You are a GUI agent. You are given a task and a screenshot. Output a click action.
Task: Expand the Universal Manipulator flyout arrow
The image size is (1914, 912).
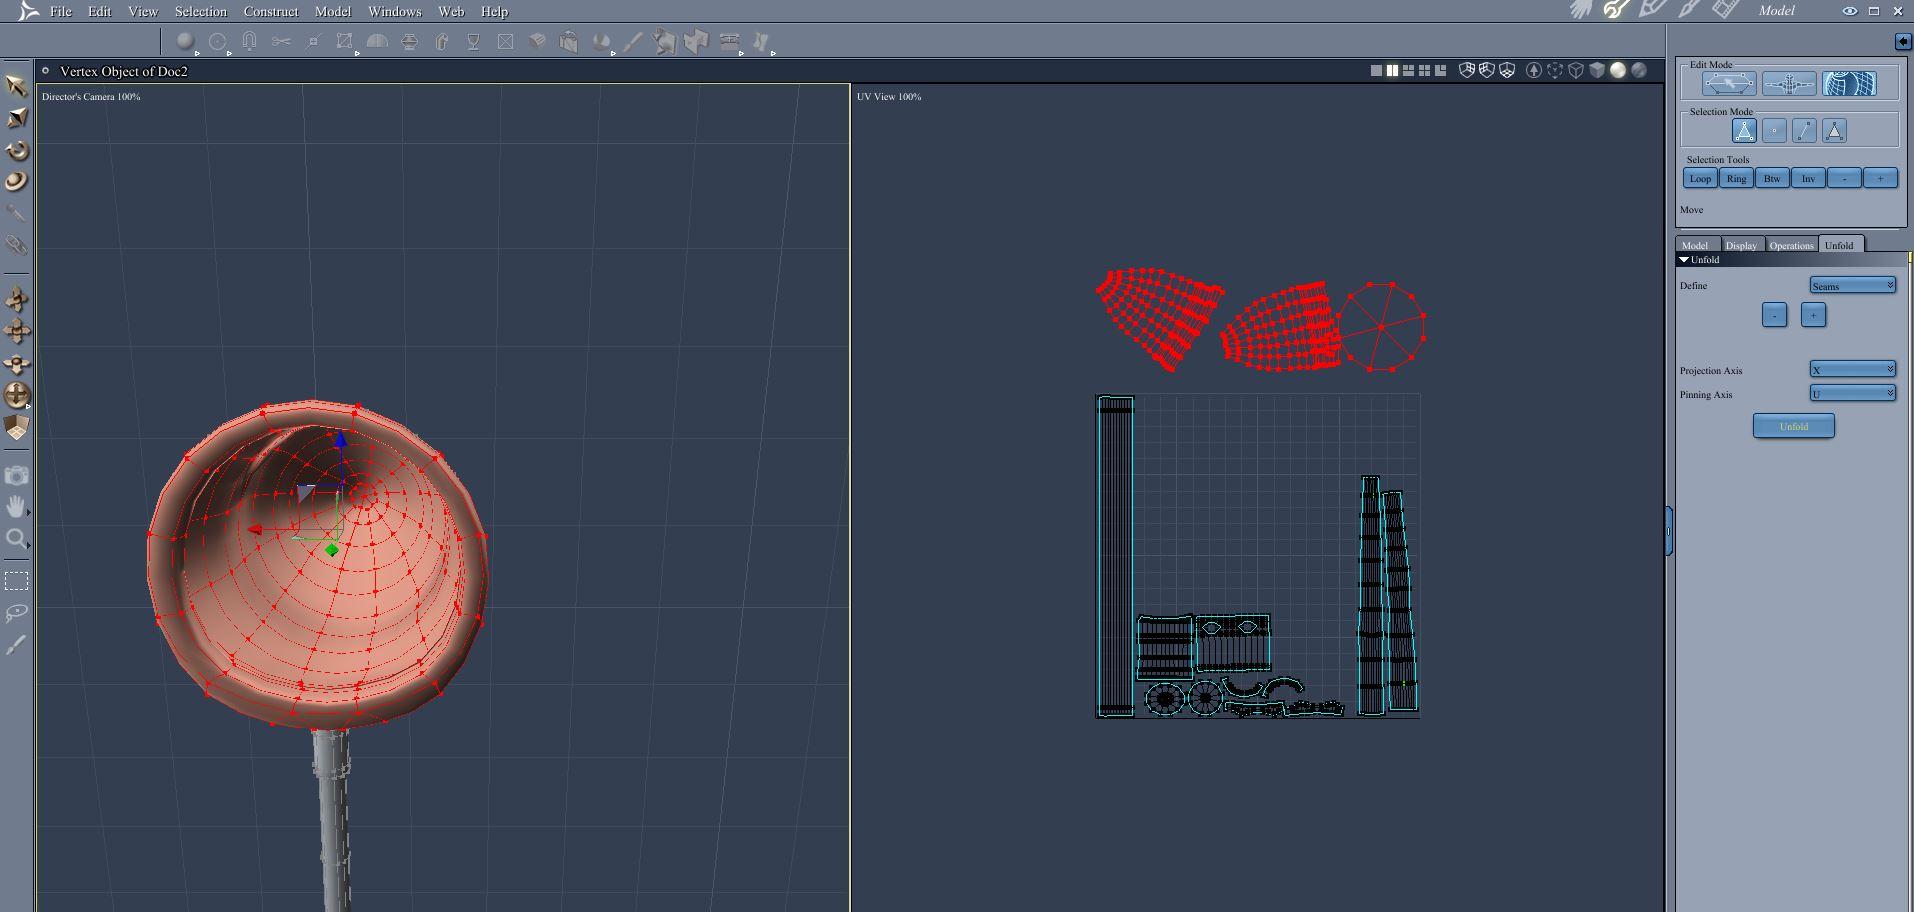(29, 407)
